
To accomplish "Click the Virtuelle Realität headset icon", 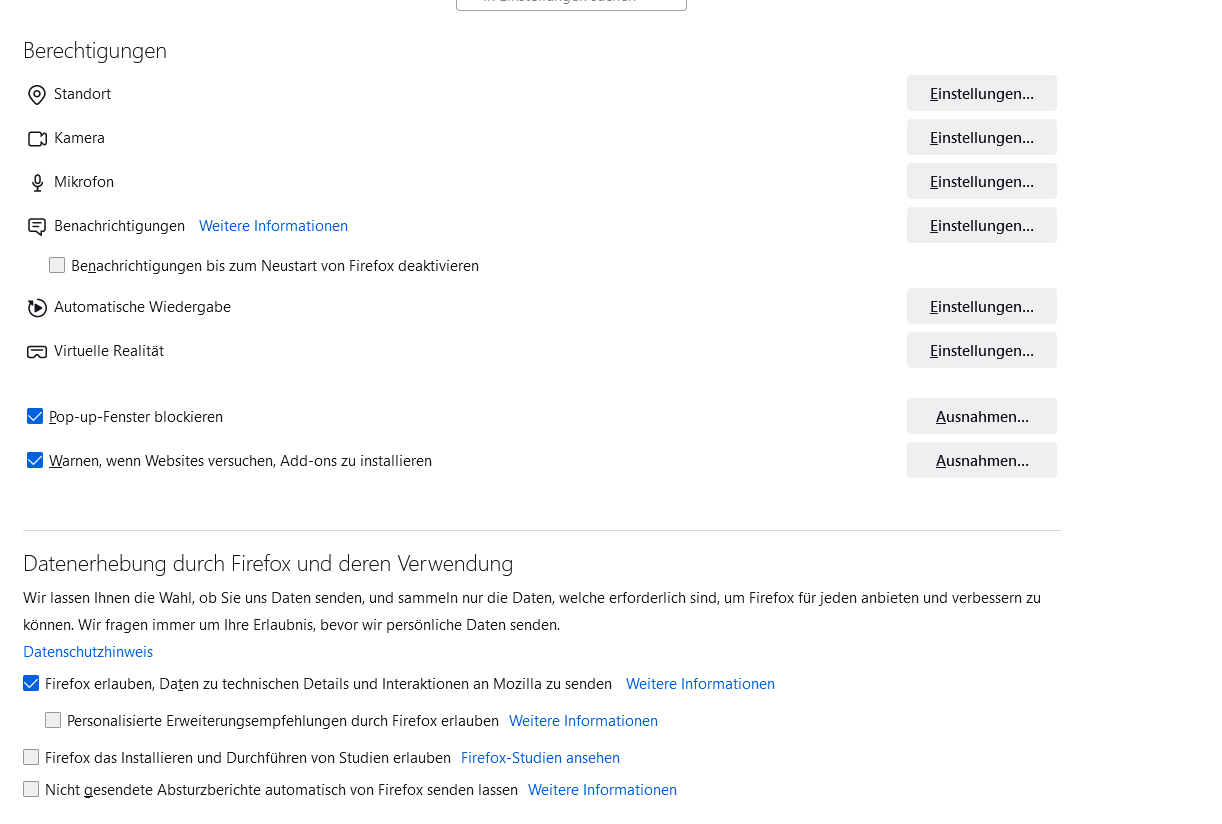I will [x=38, y=352].
